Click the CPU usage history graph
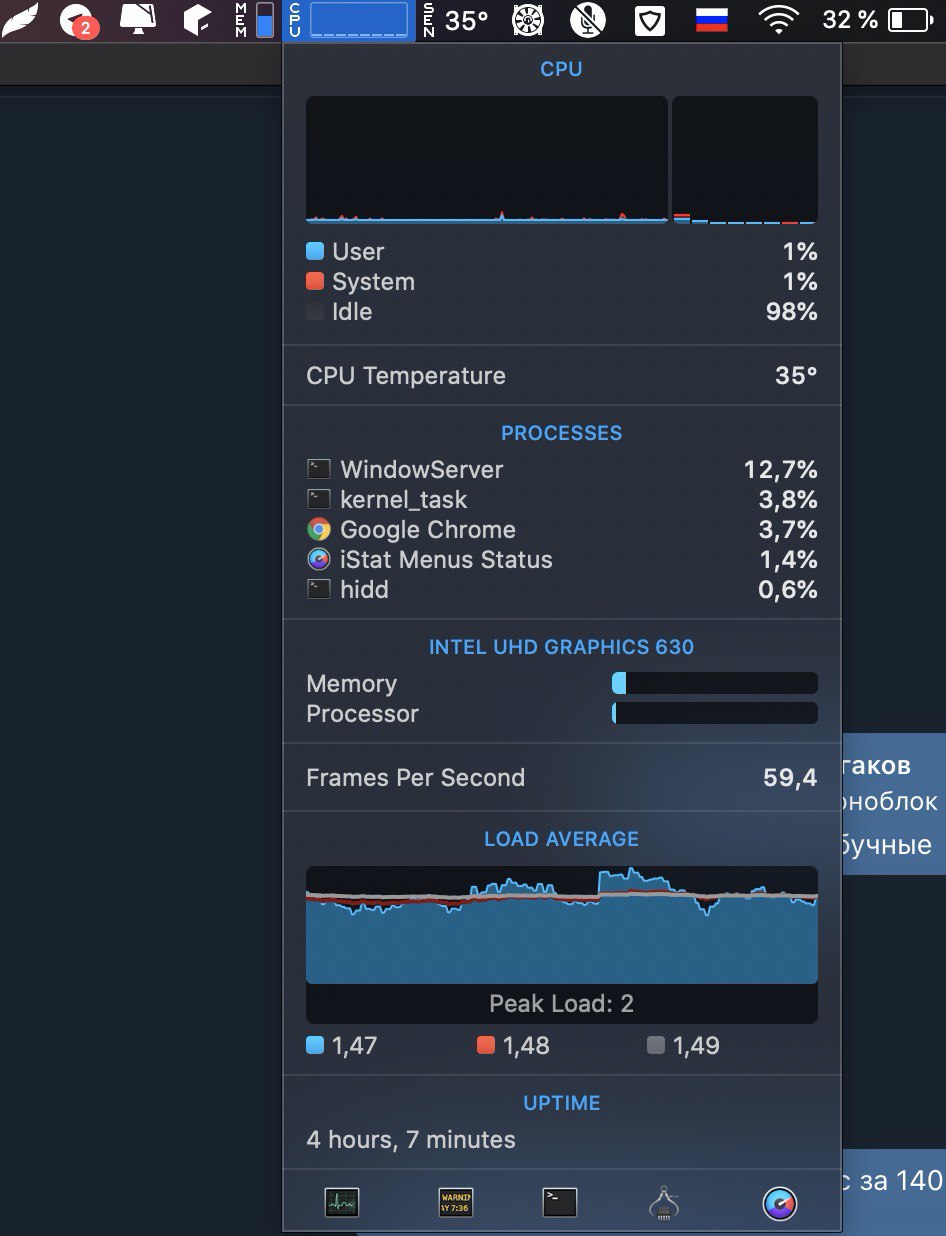 pos(486,159)
